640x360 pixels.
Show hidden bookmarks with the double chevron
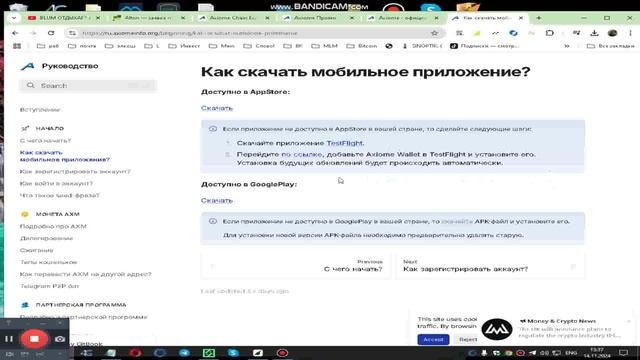(x=567, y=46)
